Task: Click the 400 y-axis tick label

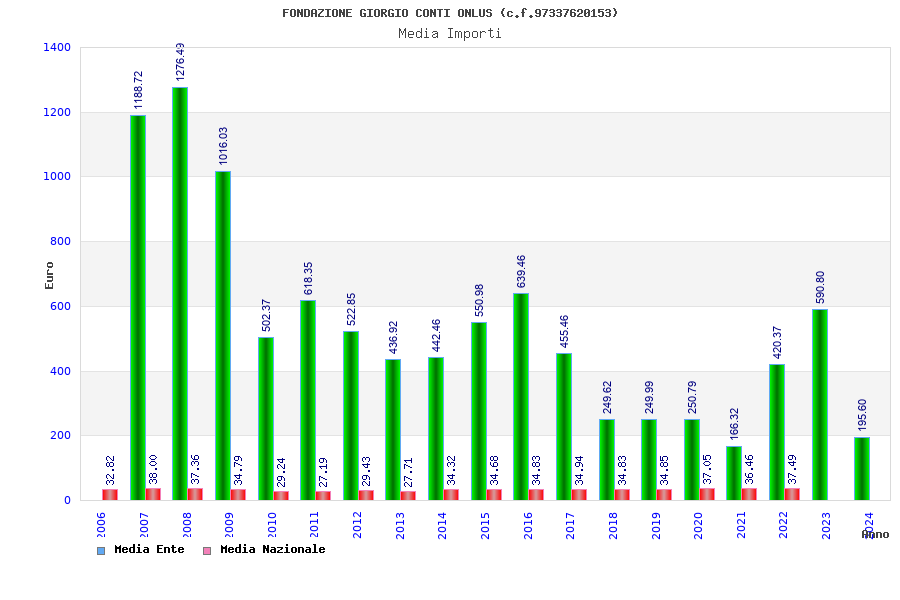Action: (60, 371)
